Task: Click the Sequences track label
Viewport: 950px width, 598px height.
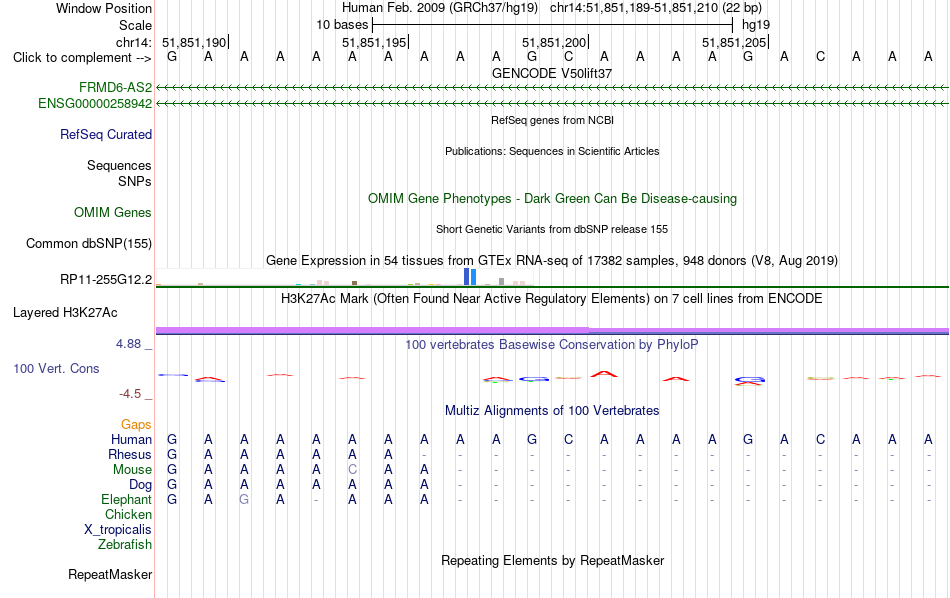Action: click(x=119, y=165)
